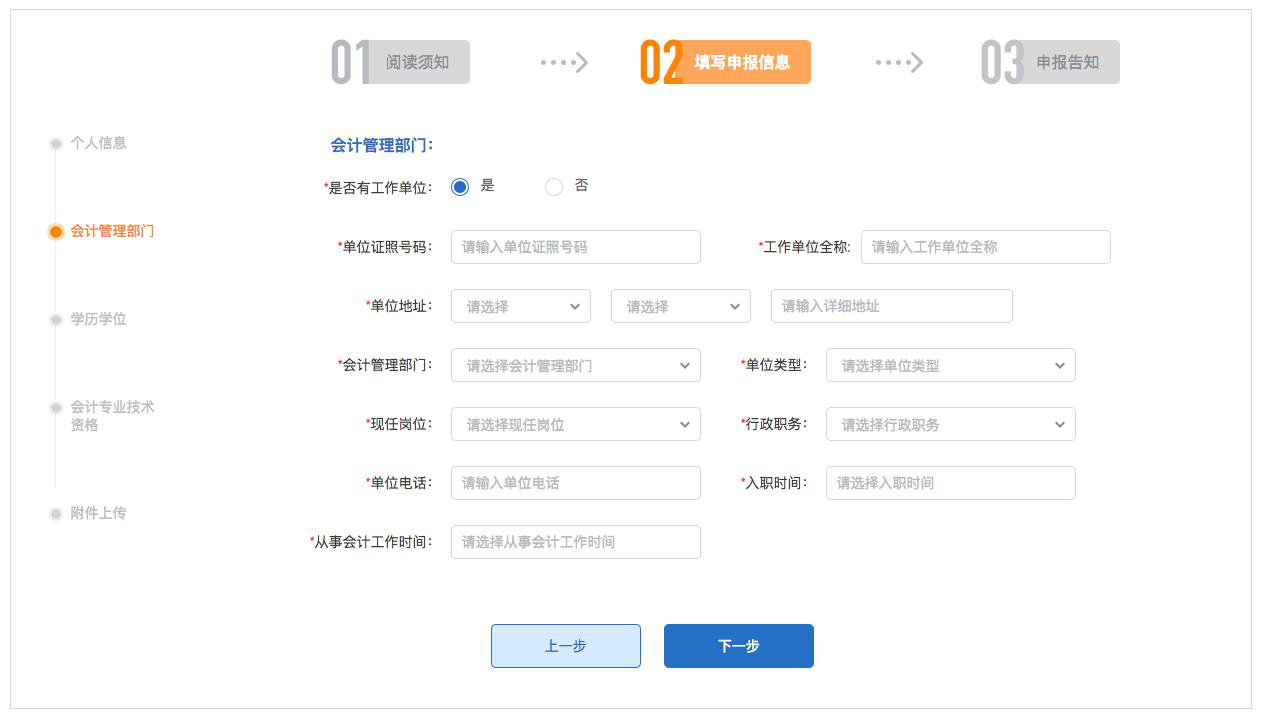
Task: Focus the 单位证照号码 input field
Action: tap(575, 247)
